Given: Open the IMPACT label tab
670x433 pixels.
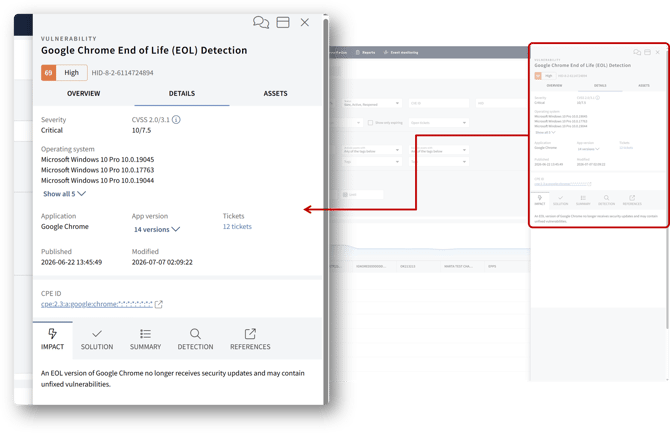Looking at the screenshot, I should [52, 347].
